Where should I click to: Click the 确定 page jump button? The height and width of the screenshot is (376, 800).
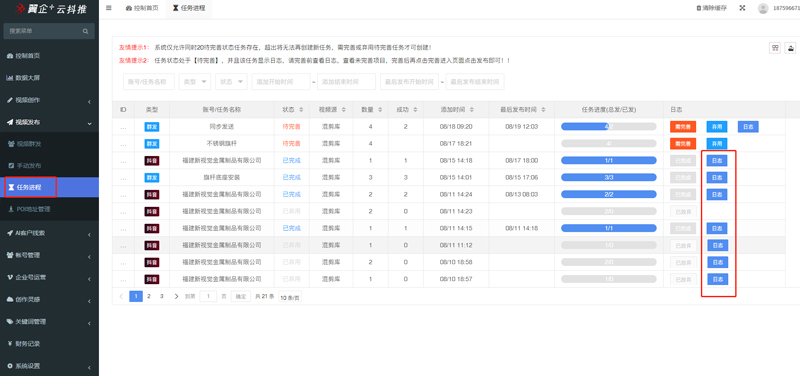(241, 296)
